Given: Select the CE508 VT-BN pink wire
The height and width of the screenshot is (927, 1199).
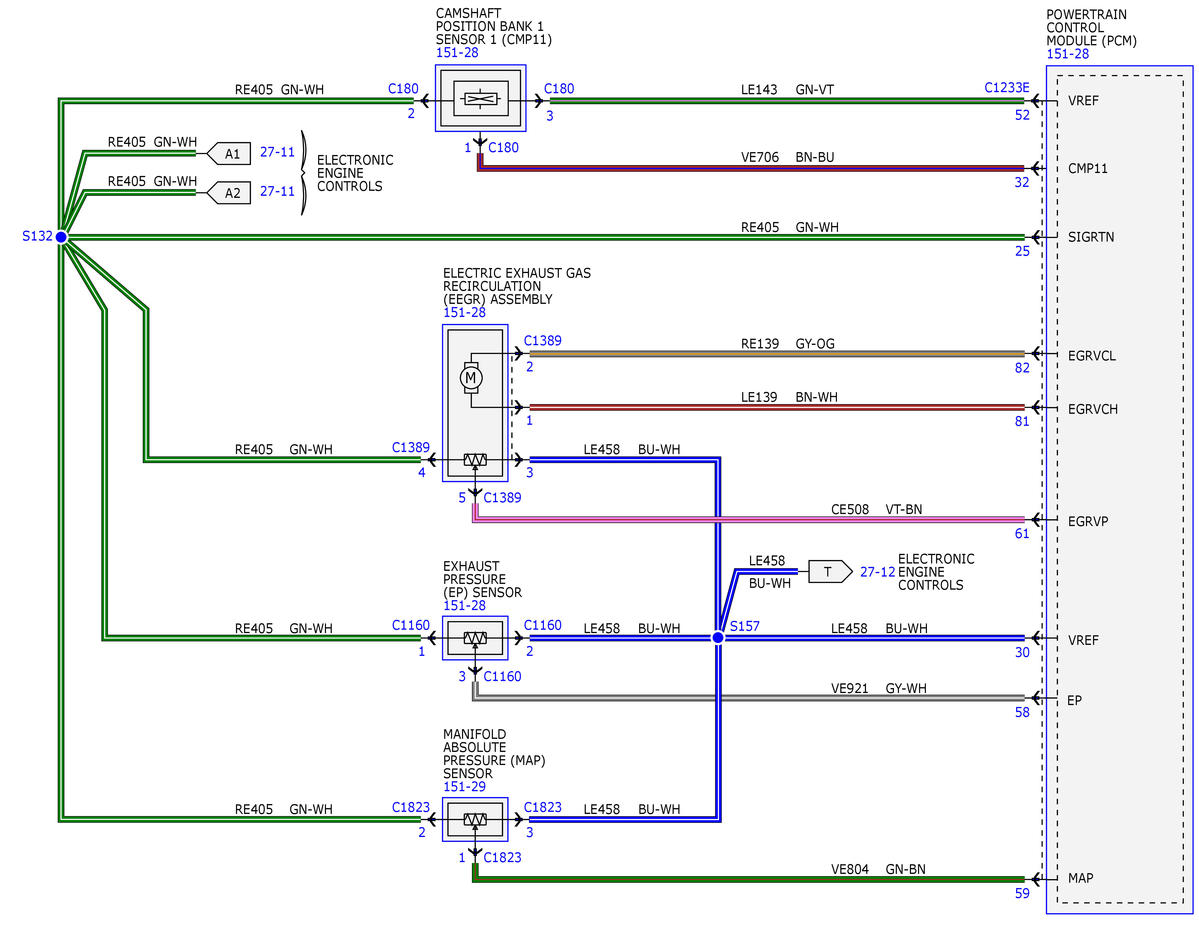Looking at the screenshot, I should coord(749,518).
